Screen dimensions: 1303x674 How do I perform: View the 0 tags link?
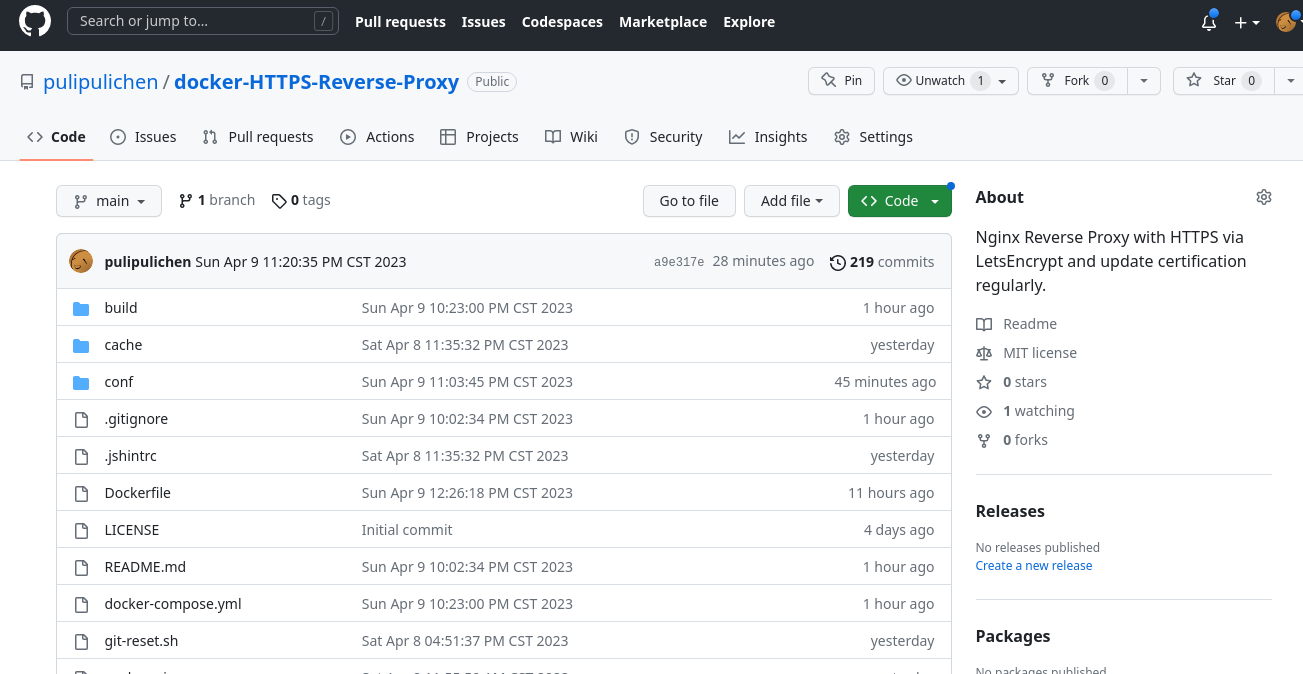301,200
